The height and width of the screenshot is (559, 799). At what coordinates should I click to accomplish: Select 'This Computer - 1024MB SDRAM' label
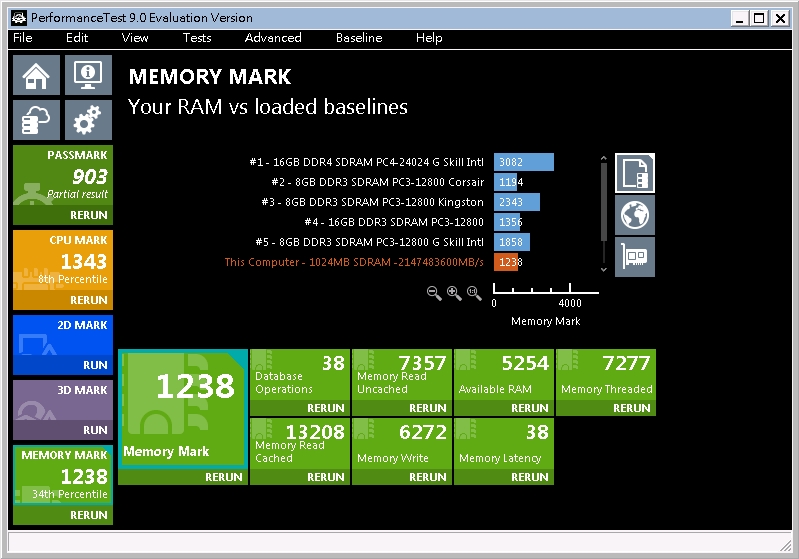[354, 262]
